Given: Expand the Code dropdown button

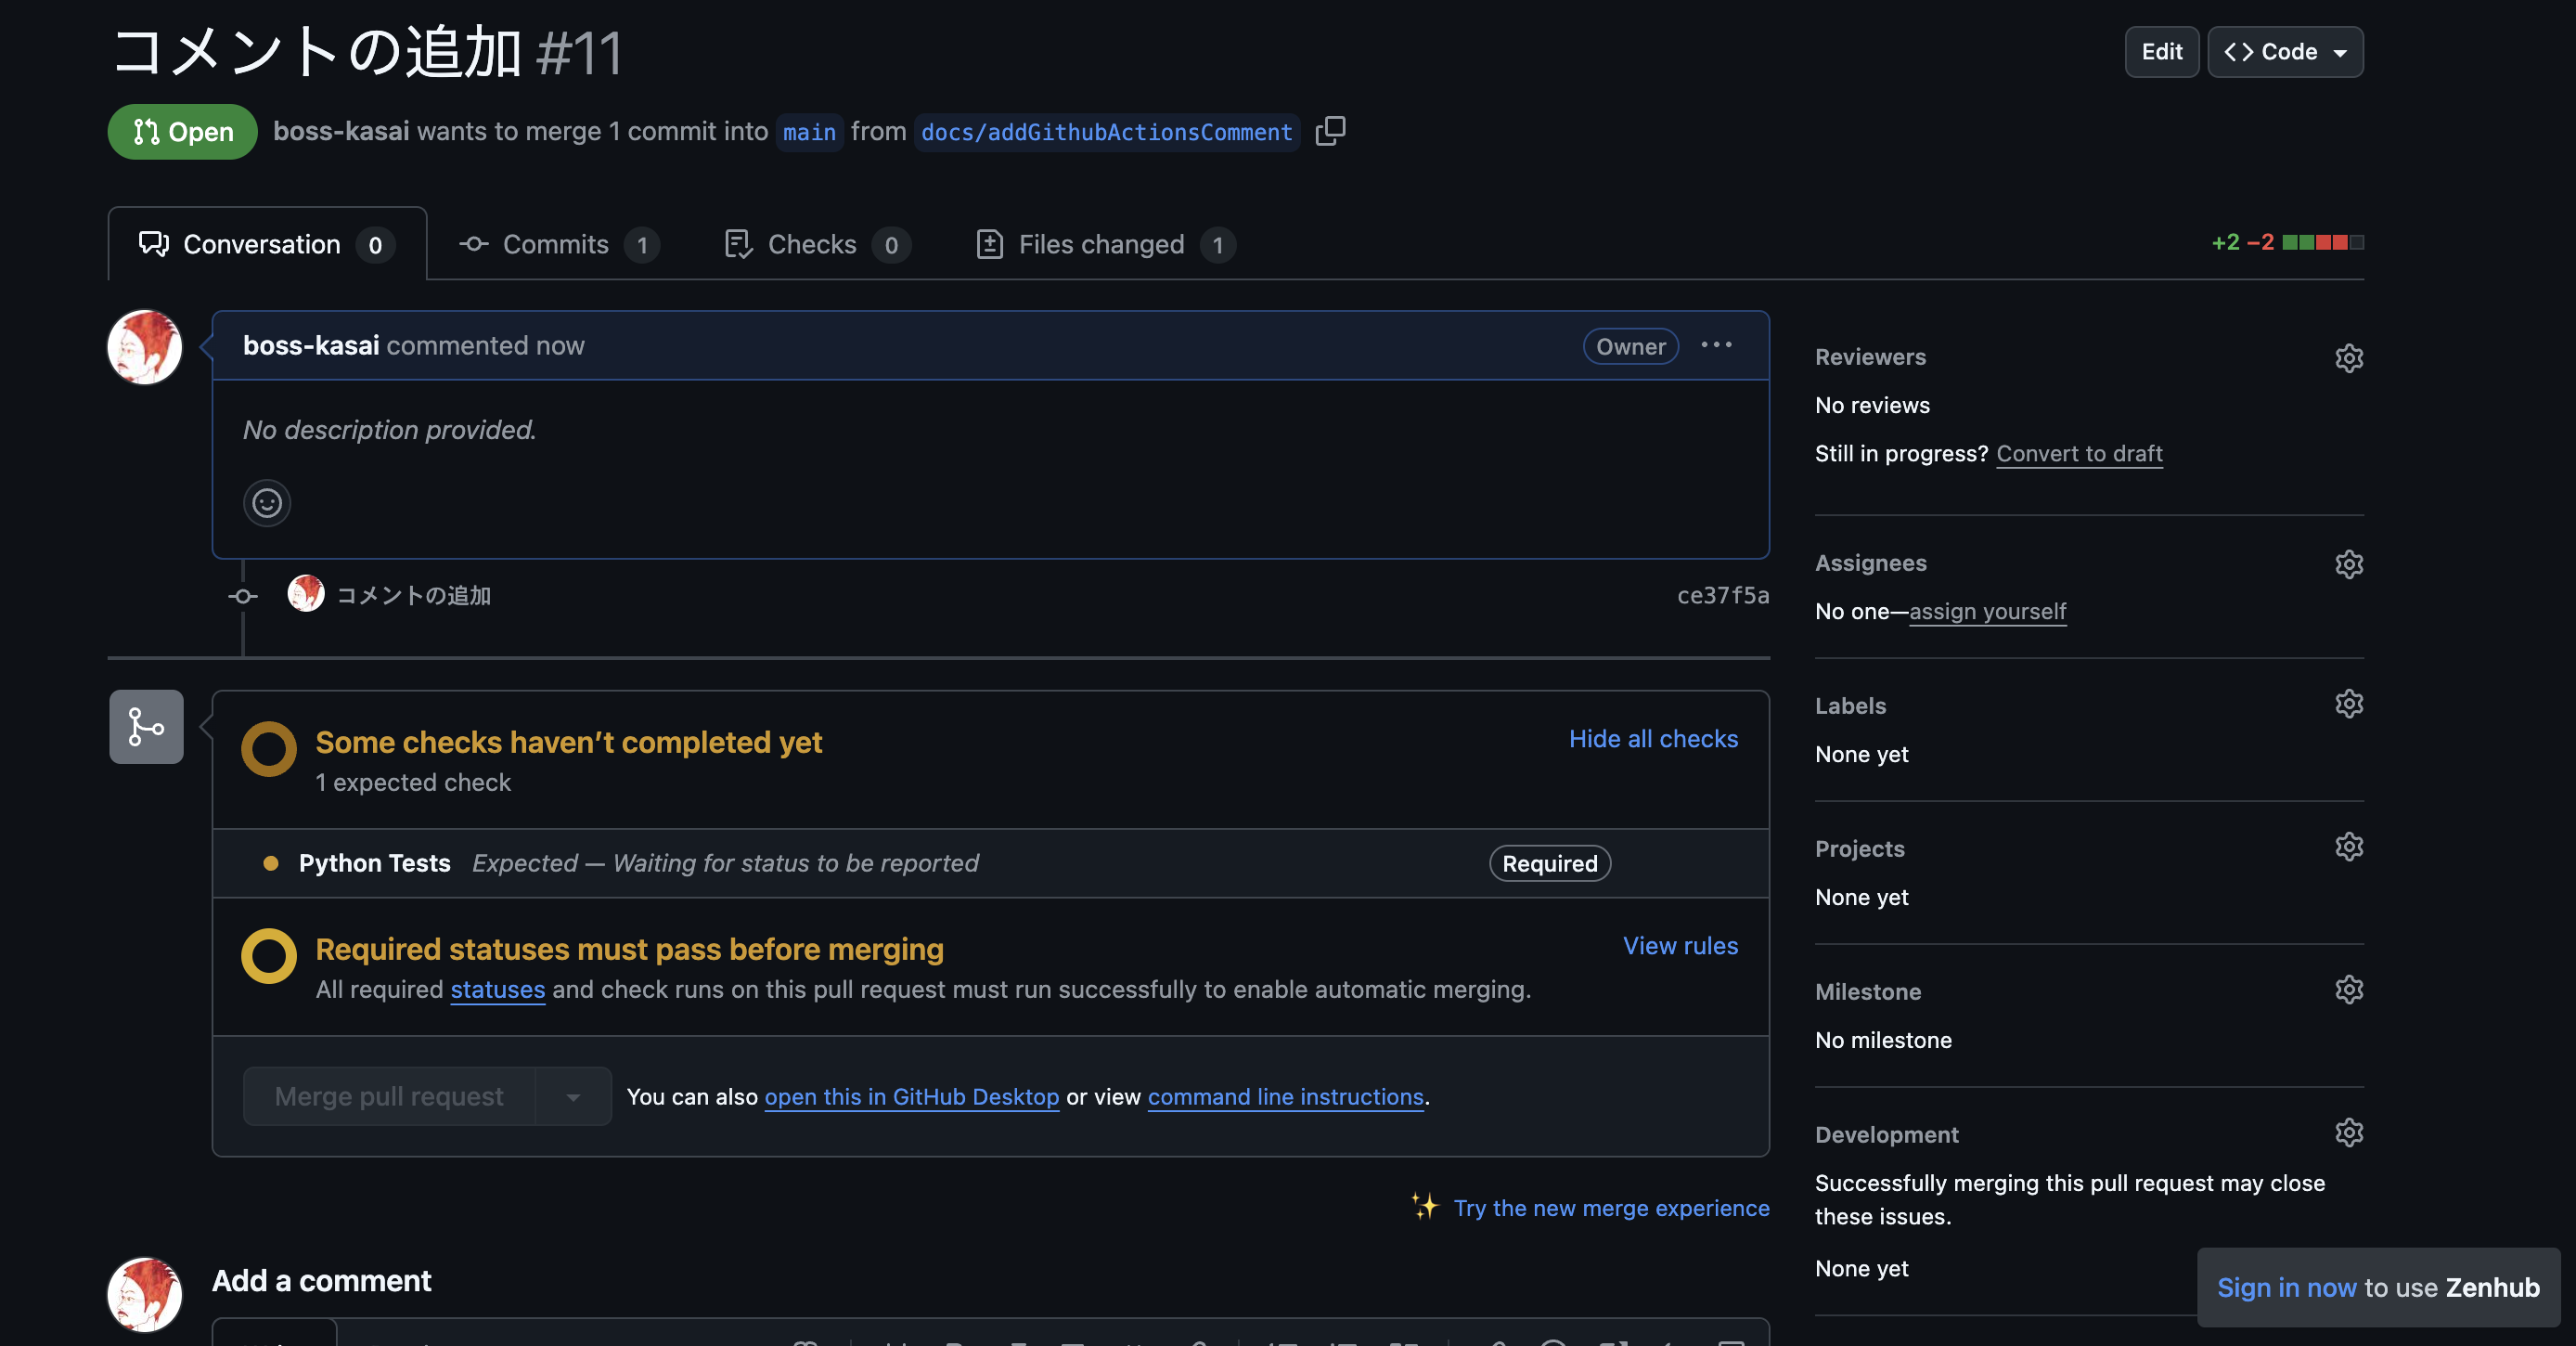Looking at the screenshot, I should (x=2285, y=52).
